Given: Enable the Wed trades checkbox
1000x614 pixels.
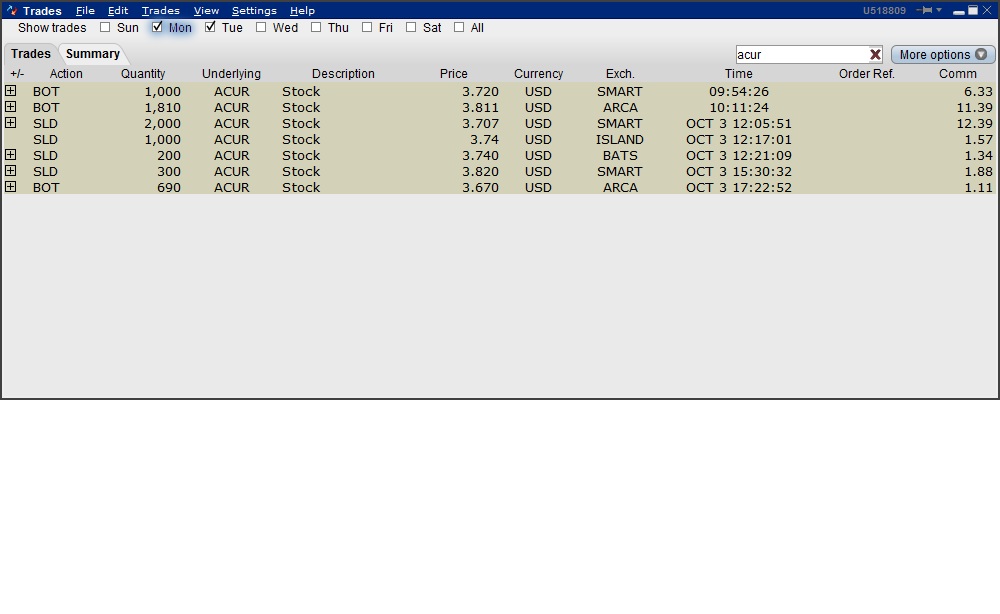Looking at the screenshot, I should tap(261, 27).
